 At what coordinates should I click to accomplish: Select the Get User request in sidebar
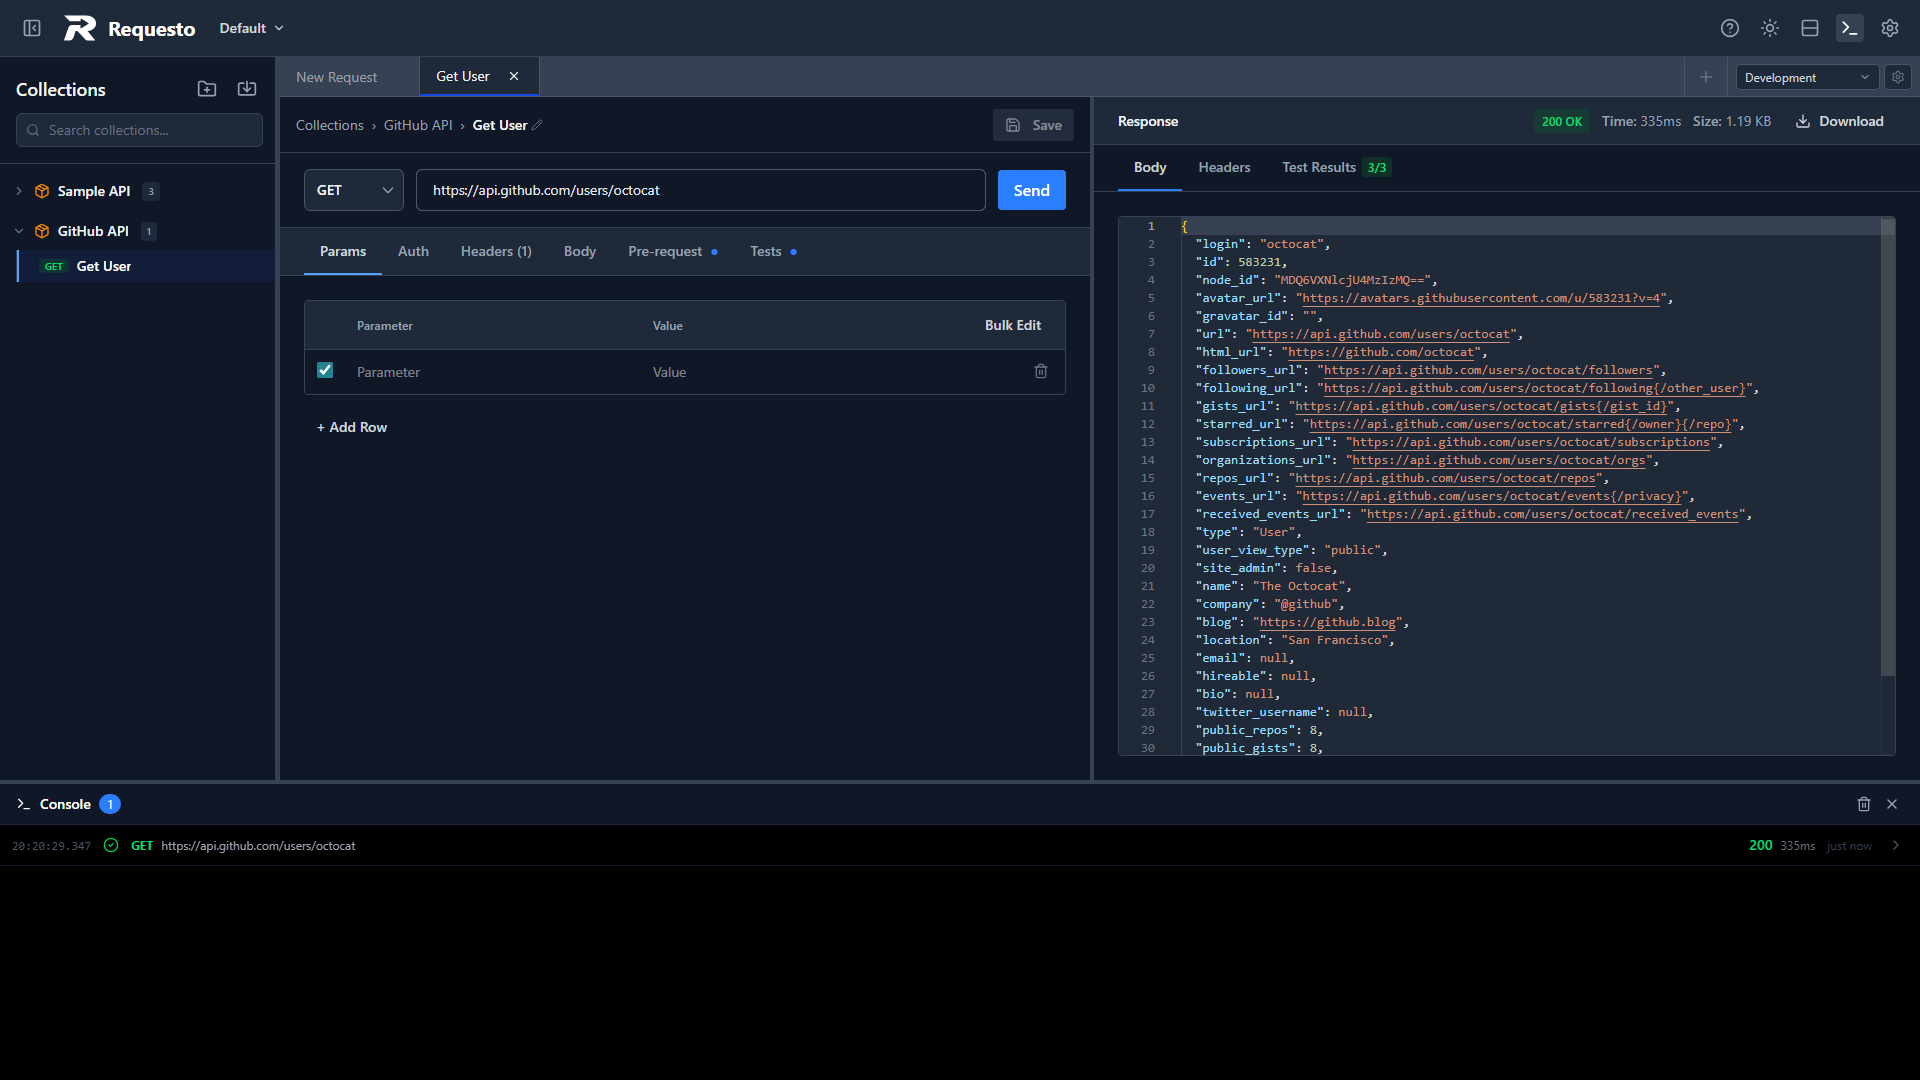point(146,266)
